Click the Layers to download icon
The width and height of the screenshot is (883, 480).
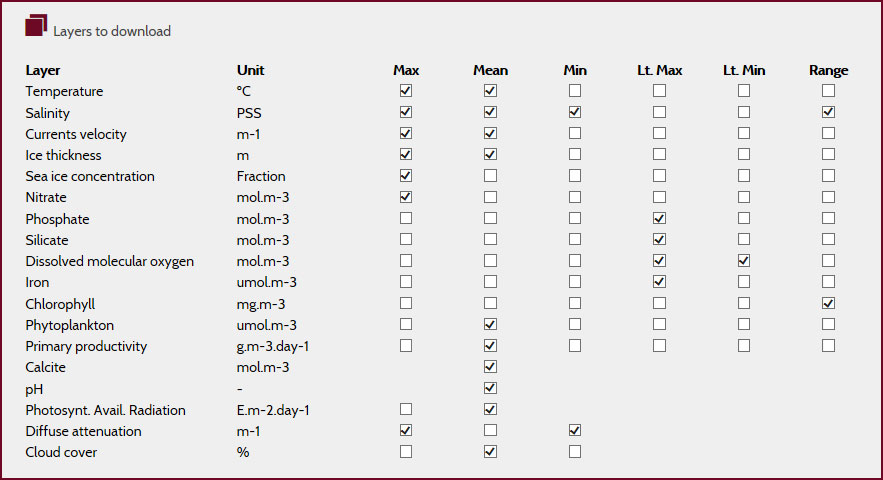pos(36,25)
